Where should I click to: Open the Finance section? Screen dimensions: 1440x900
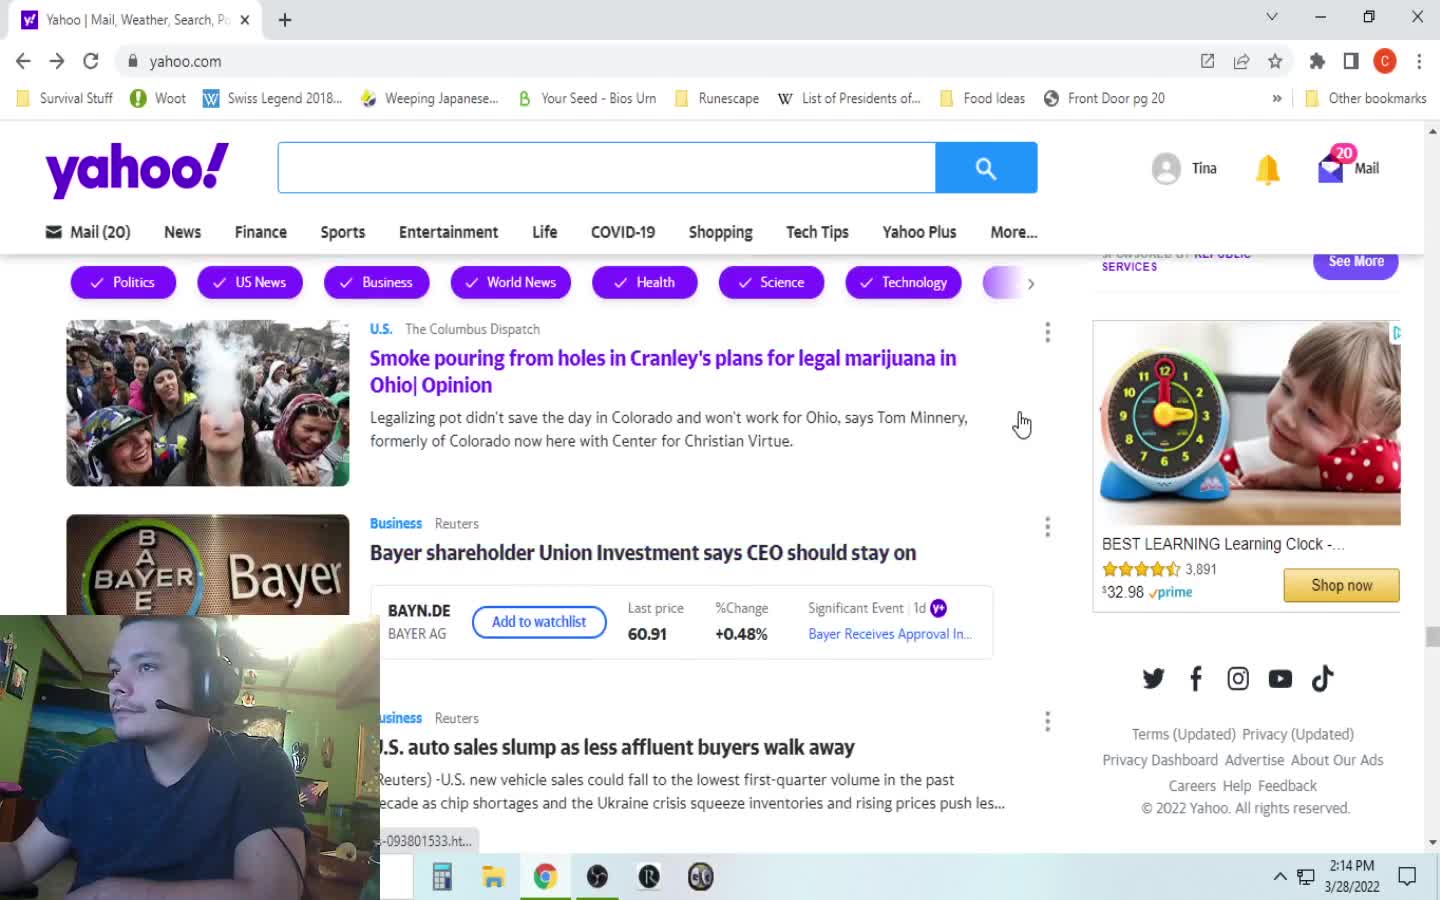tap(261, 232)
